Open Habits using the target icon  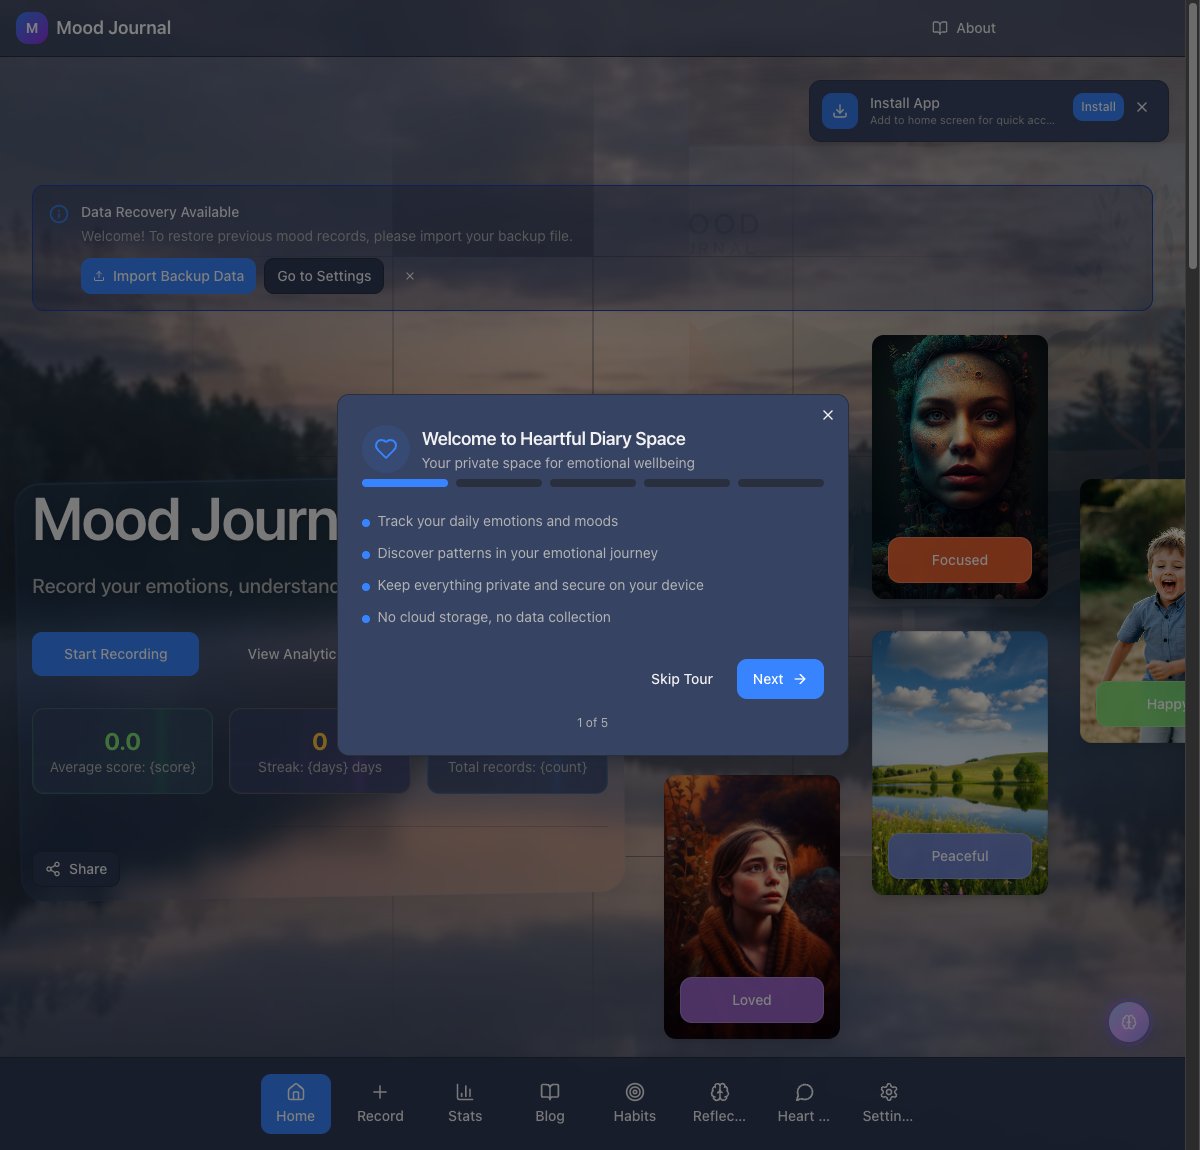(x=634, y=1103)
